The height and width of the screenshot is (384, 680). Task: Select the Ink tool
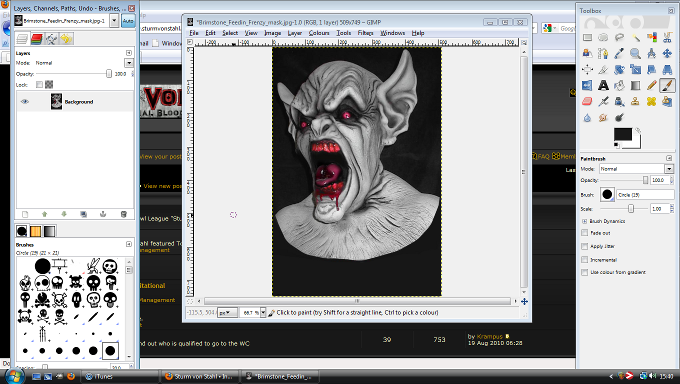tap(619, 102)
